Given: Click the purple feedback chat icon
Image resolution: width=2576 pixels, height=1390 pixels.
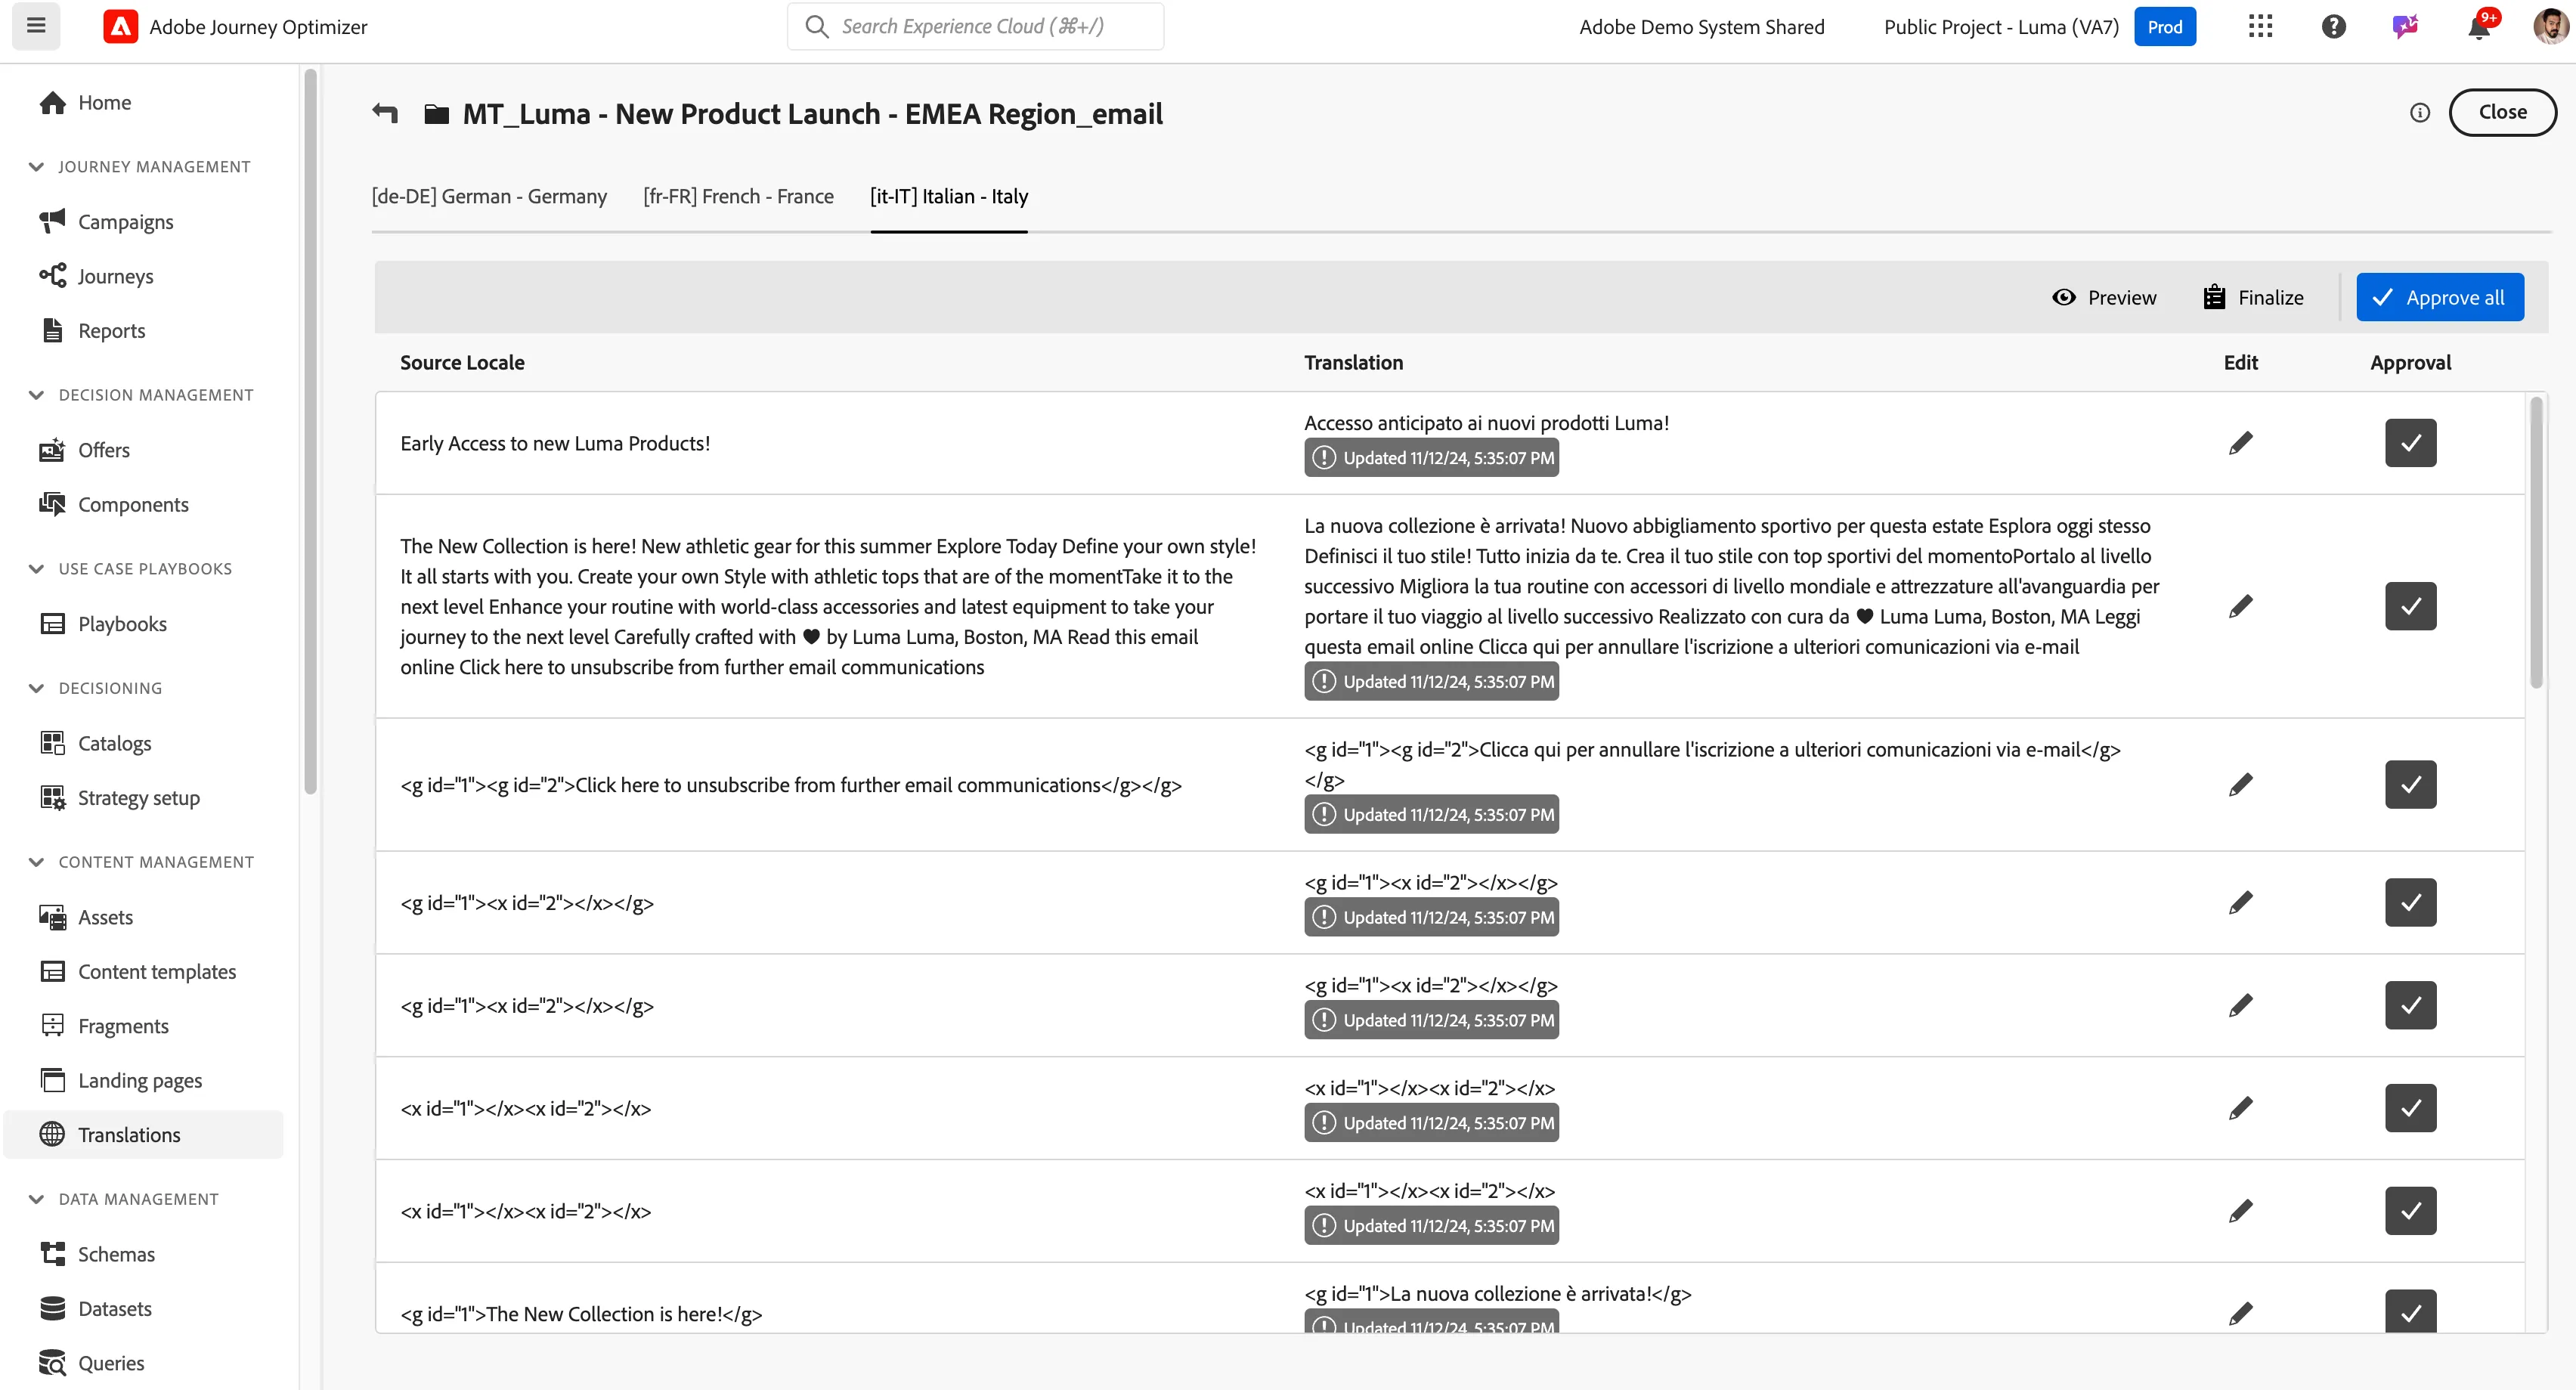Looking at the screenshot, I should (2405, 27).
